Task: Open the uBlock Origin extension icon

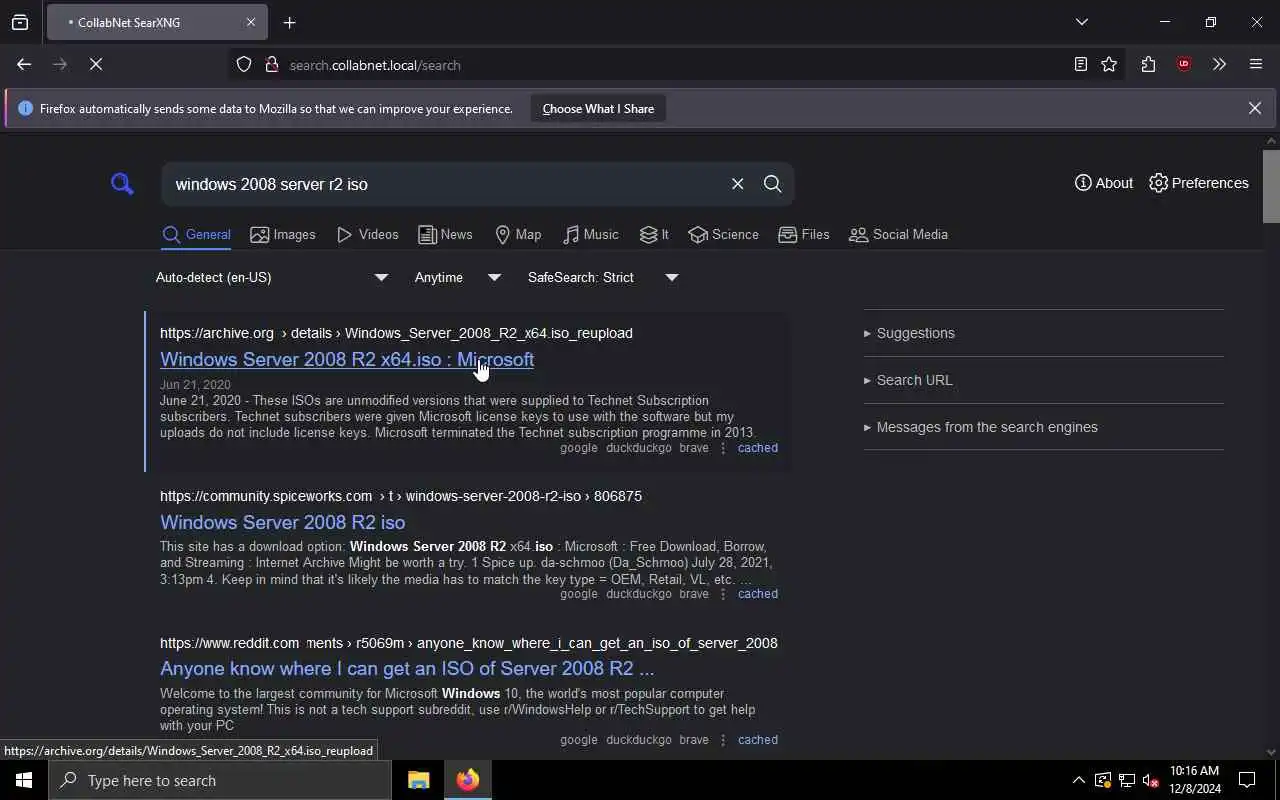Action: [x=1184, y=65]
